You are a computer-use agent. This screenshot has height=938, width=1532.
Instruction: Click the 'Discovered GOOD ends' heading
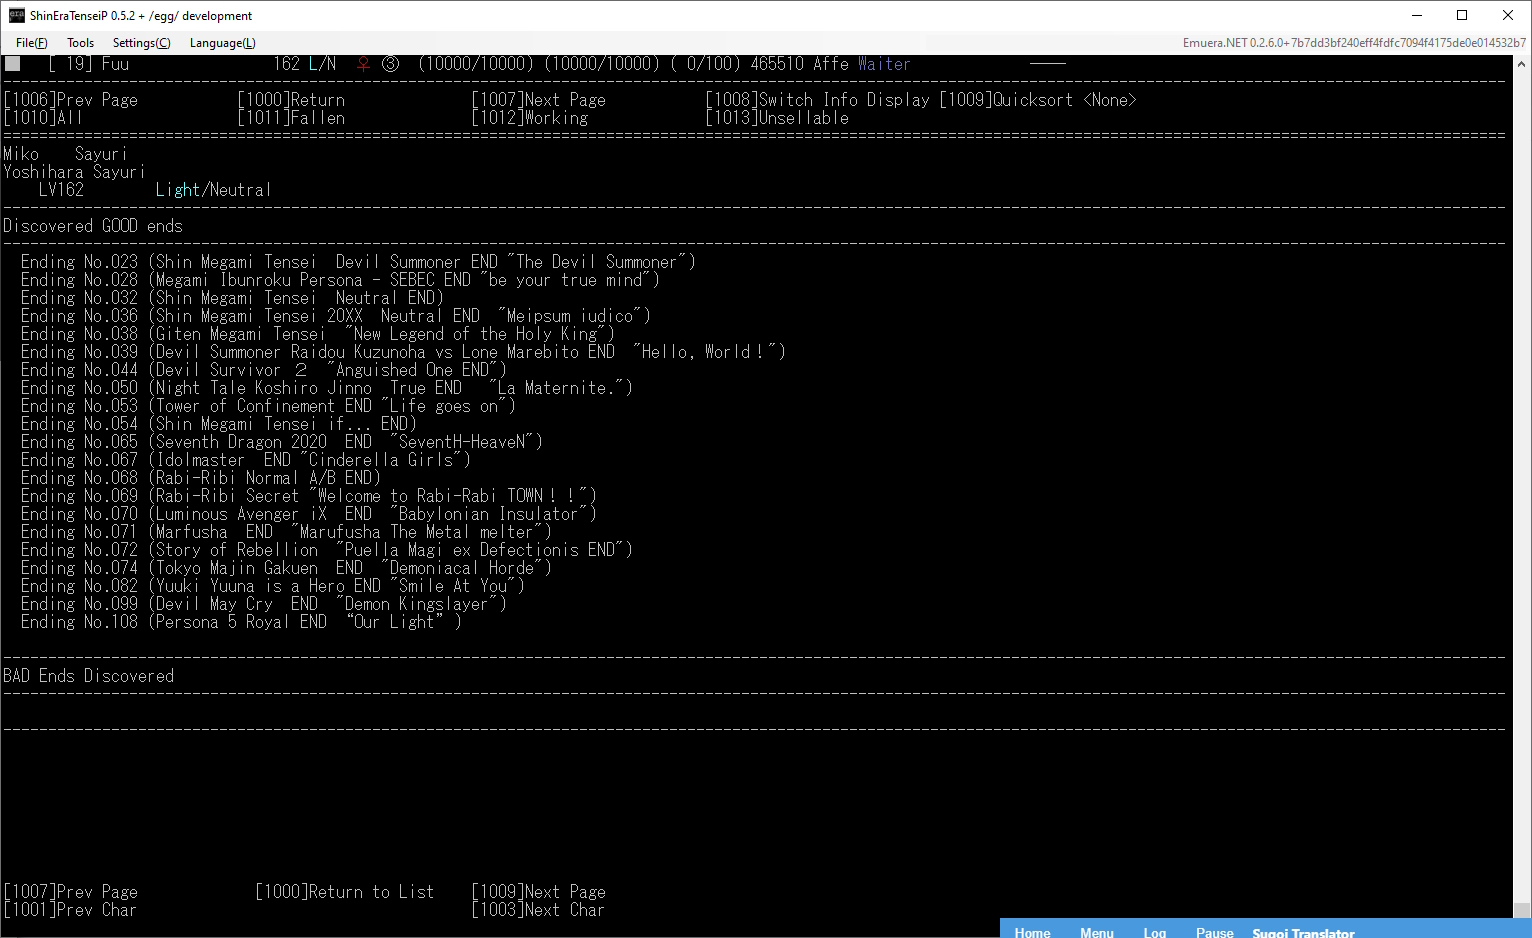pyautogui.click(x=93, y=226)
